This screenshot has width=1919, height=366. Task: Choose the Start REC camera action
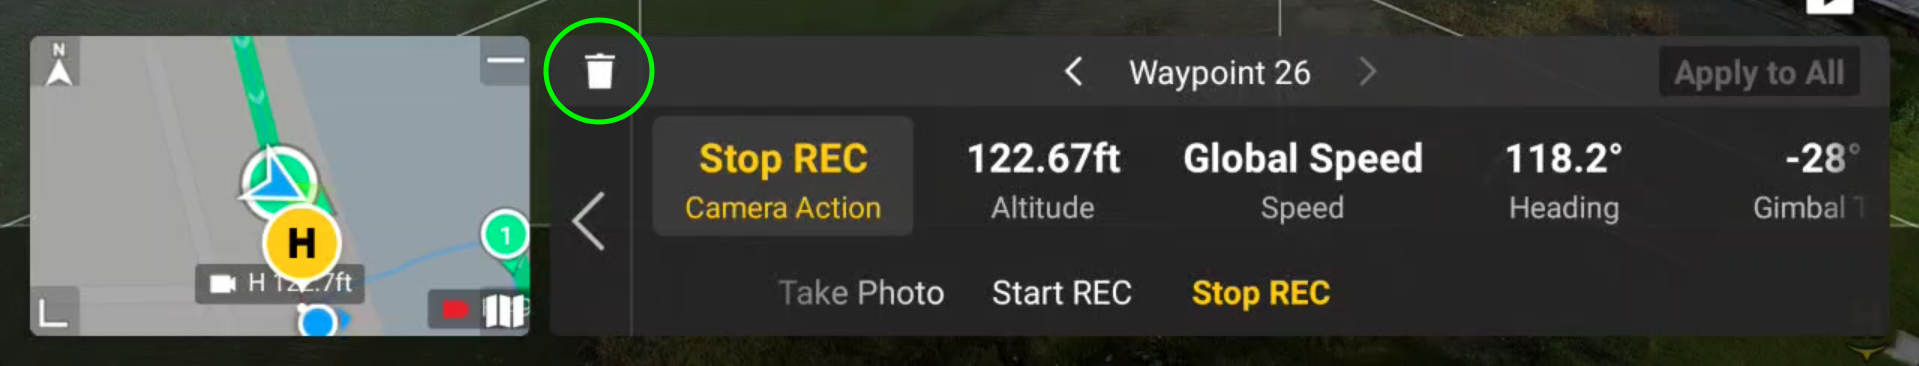(1062, 293)
